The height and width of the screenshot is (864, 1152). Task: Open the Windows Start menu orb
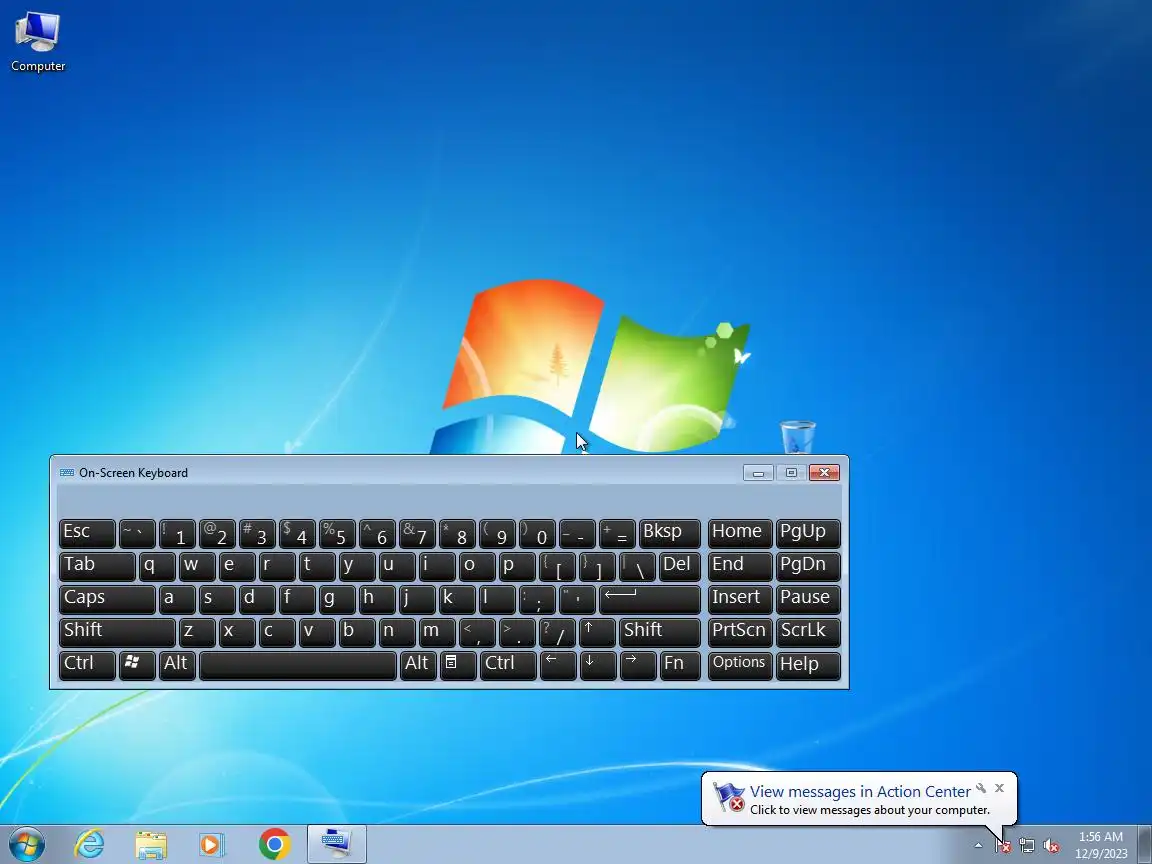(x=26, y=844)
